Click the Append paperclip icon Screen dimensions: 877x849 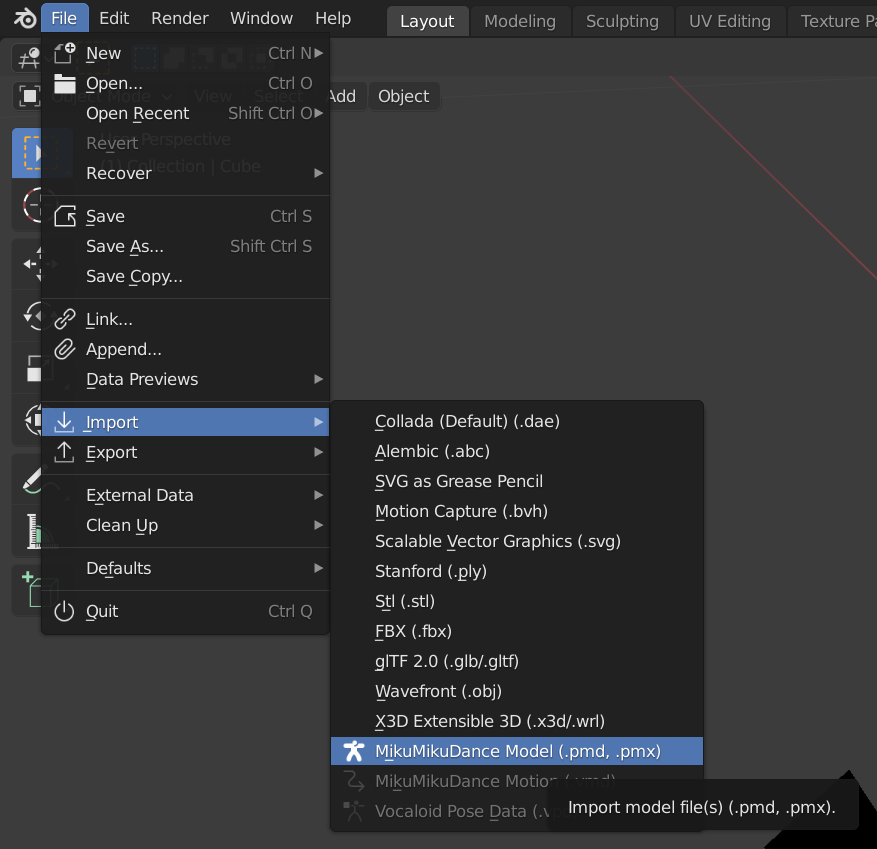64,349
